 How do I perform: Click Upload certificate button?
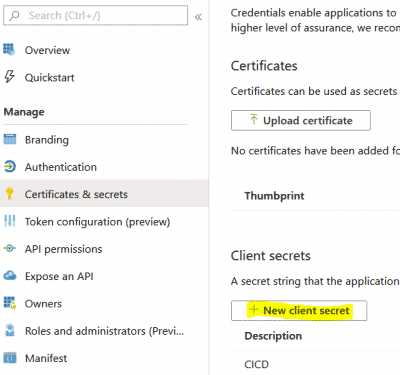[301, 120]
